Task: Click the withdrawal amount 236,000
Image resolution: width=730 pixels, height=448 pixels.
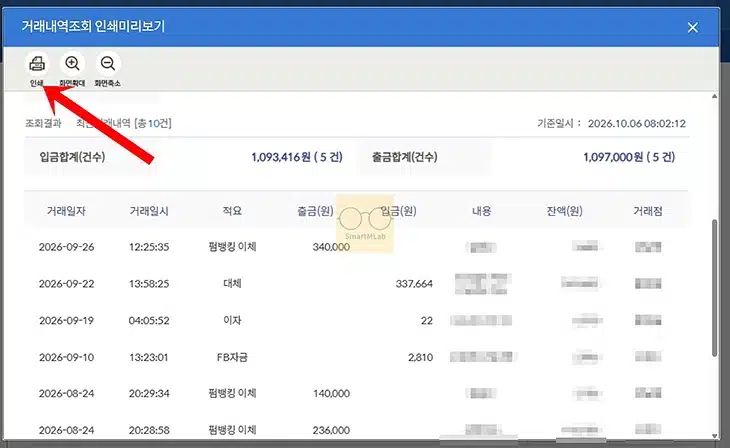Action: 331,430
